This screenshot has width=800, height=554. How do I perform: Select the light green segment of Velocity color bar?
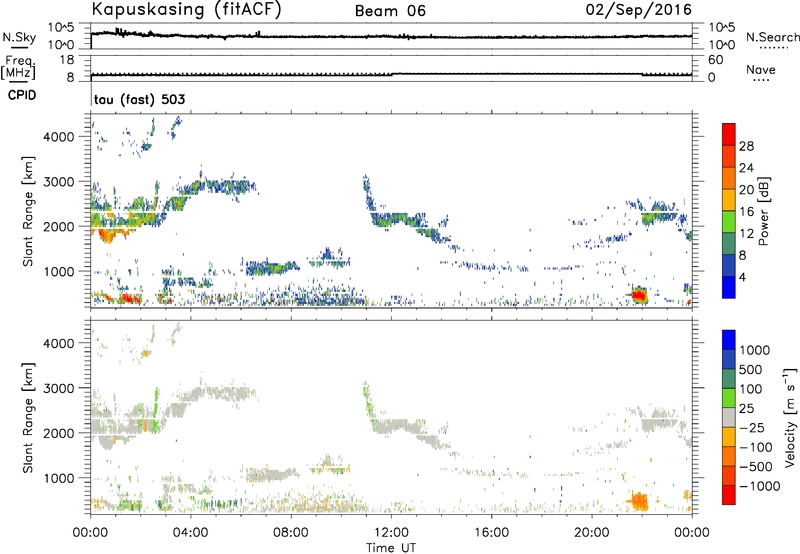[x=729, y=398]
